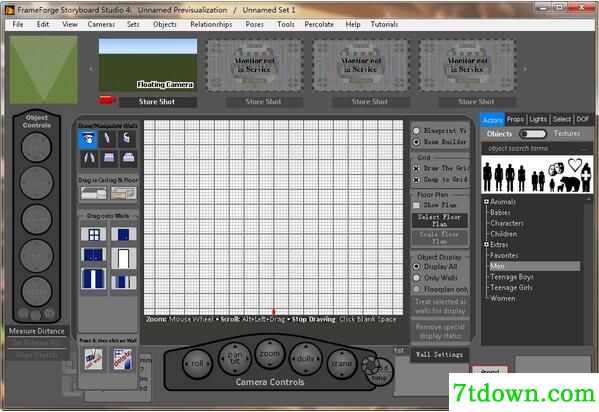599x412 pixels.
Task: Choose the middle wall tool in second row
Action: pos(108,158)
